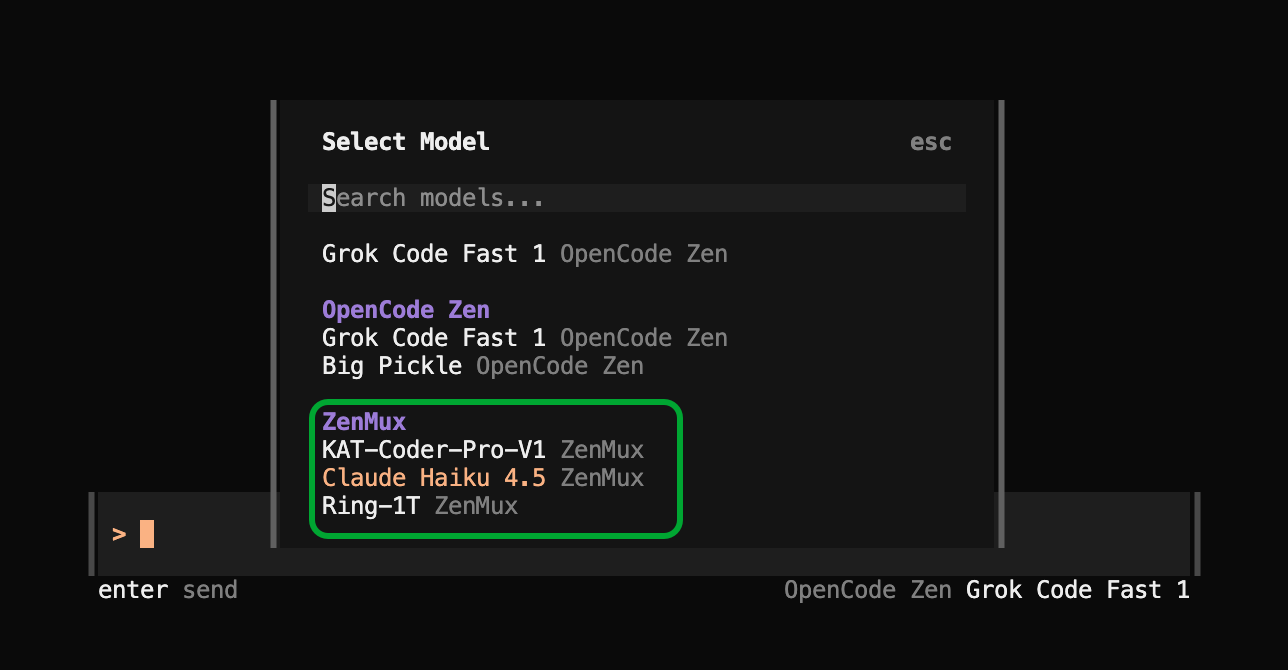This screenshot has height=670, width=1288.
Task: Pick the KAT-Coder-Pro-V1 model
Action: point(433,450)
